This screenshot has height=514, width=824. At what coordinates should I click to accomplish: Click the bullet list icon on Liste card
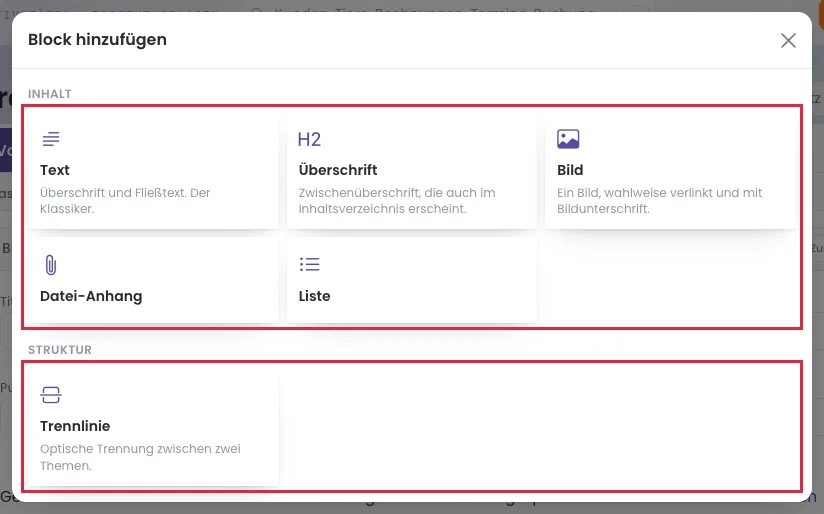310,264
